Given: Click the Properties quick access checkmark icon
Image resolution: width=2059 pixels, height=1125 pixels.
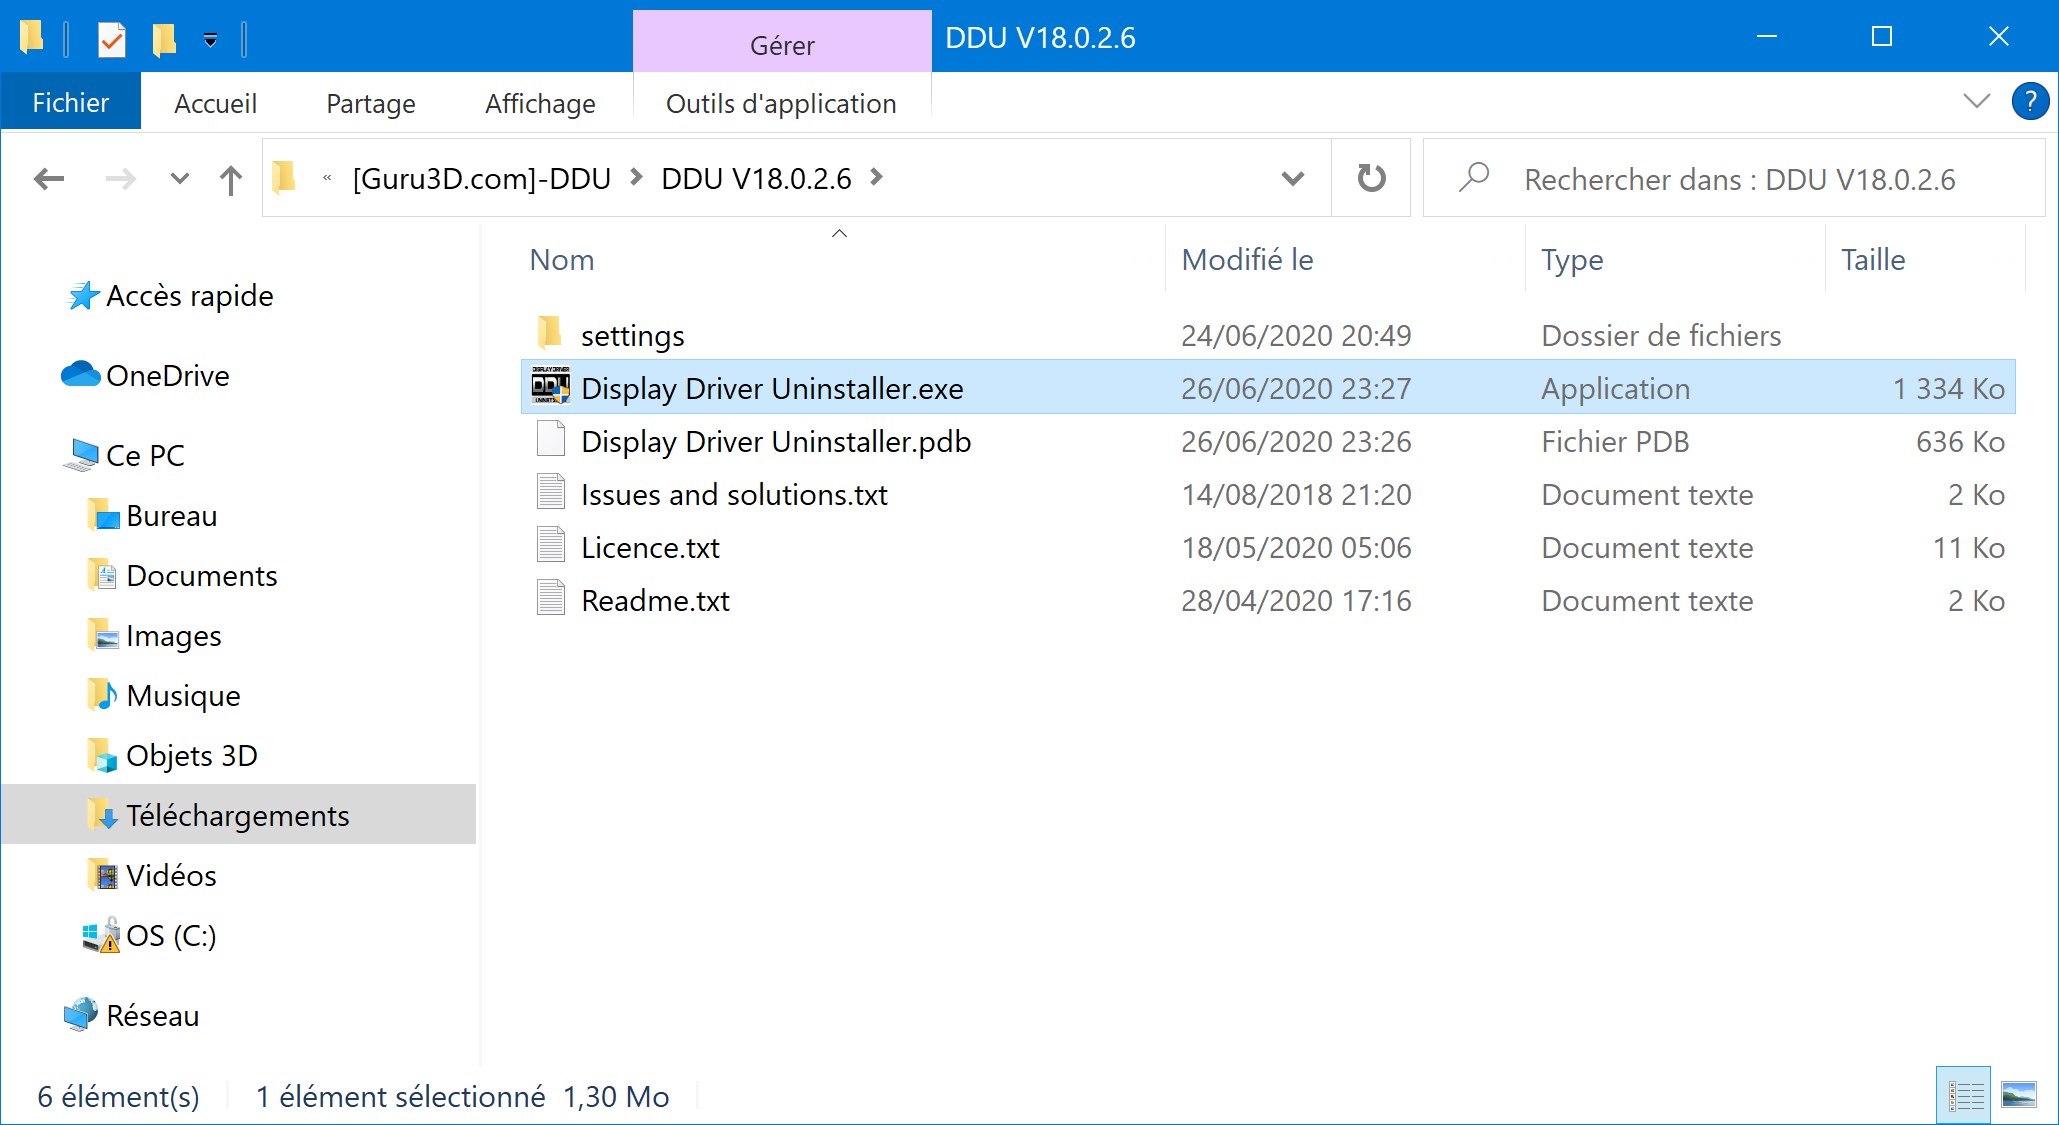Looking at the screenshot, I should coord(112,39).
